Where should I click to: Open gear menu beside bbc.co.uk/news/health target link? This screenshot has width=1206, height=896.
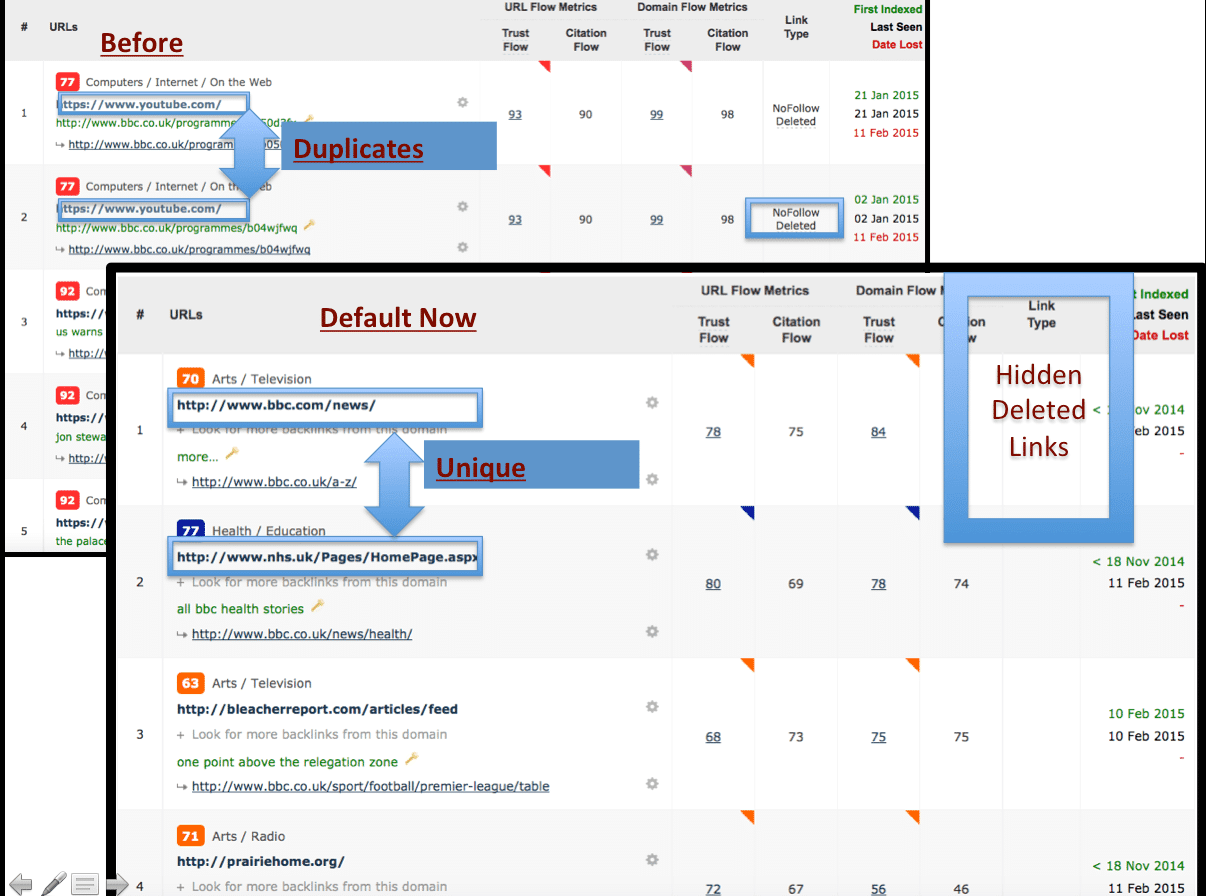click(652, 631)
